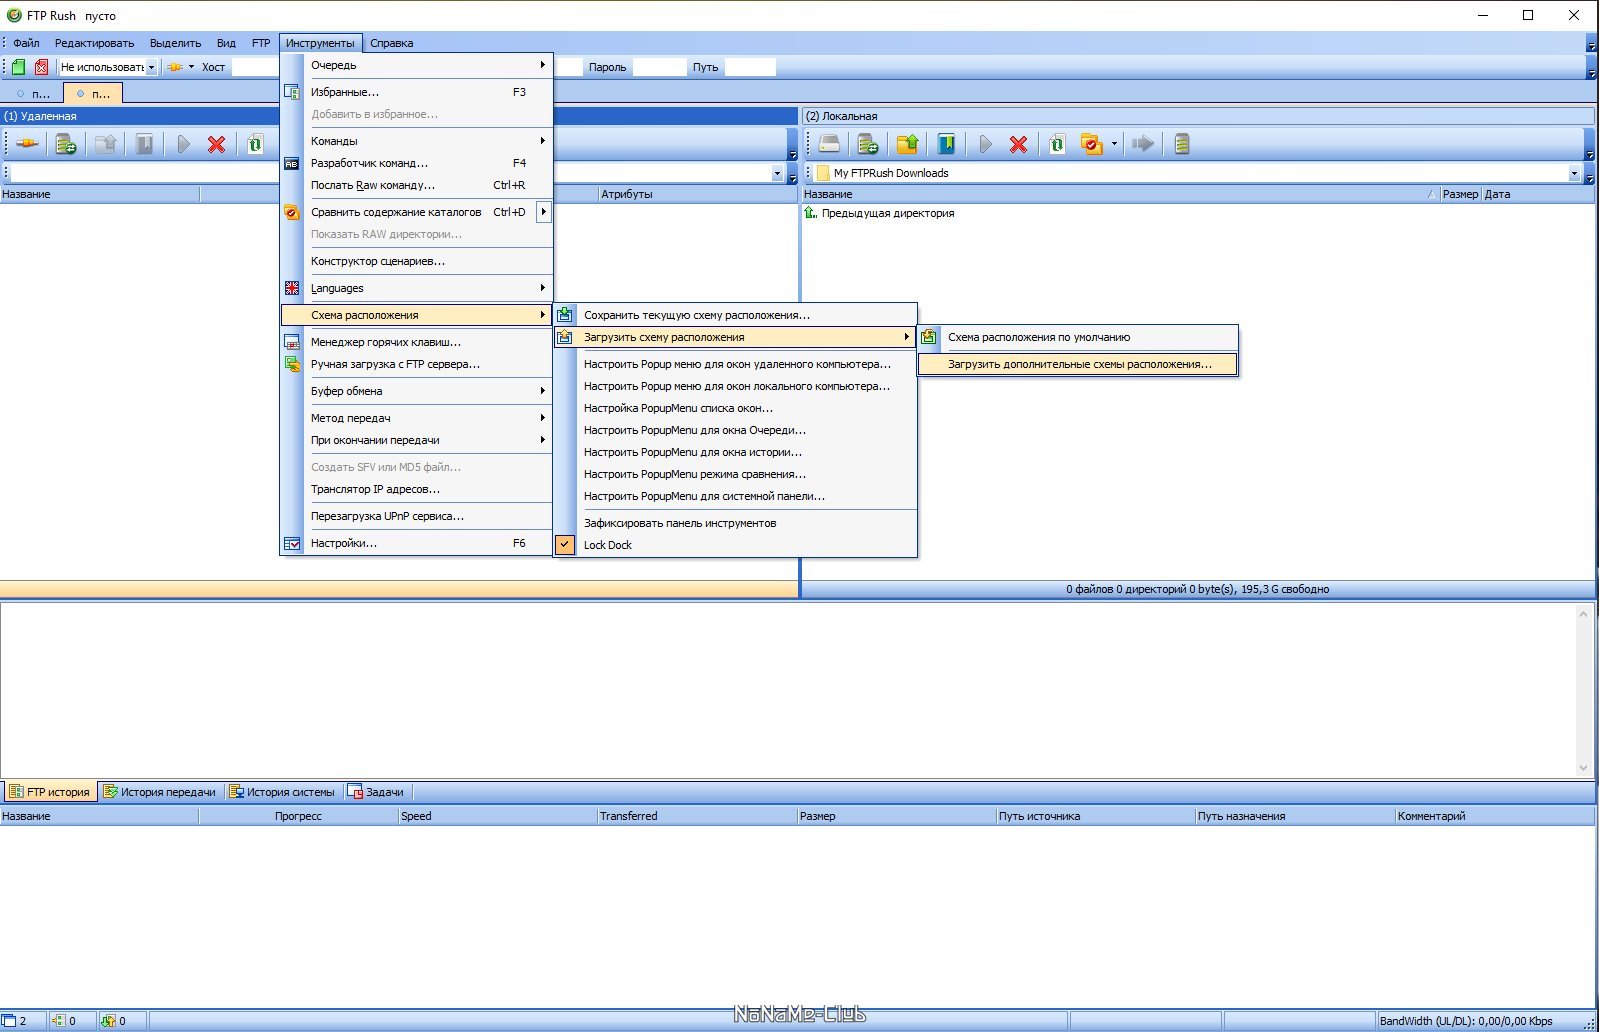This screenshot has width=1599, height=1032.
Task: Choose Сохранить текущую схему расположения
Action: tap(735, 315)
